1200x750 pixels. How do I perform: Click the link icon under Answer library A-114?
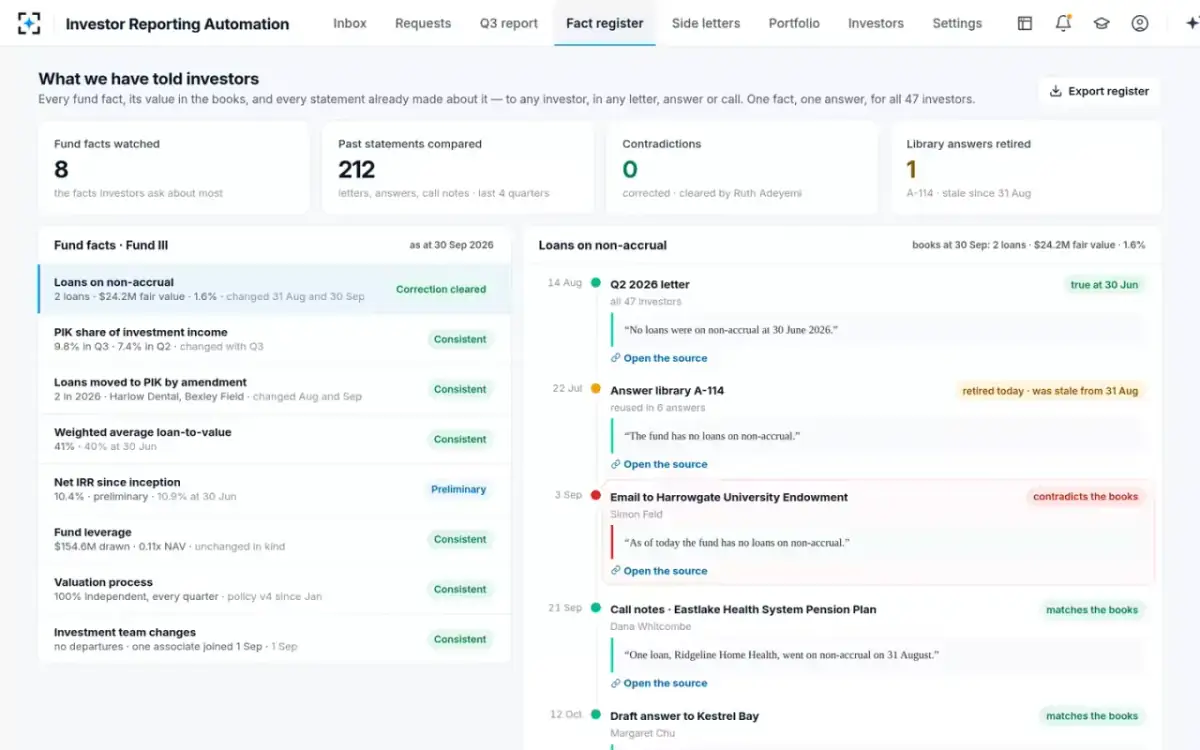point(615,464)
